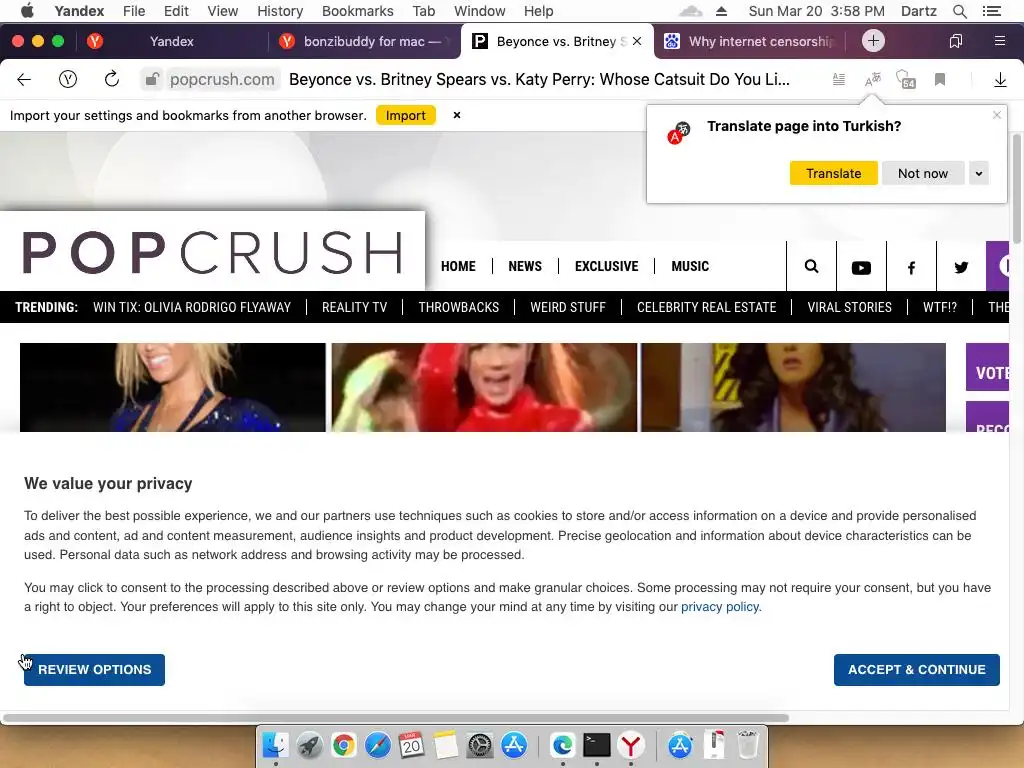Open the privacy policy link
The width and height of the screenshot is (1024, 768).
pyautogui.click(x=721, y=607)
